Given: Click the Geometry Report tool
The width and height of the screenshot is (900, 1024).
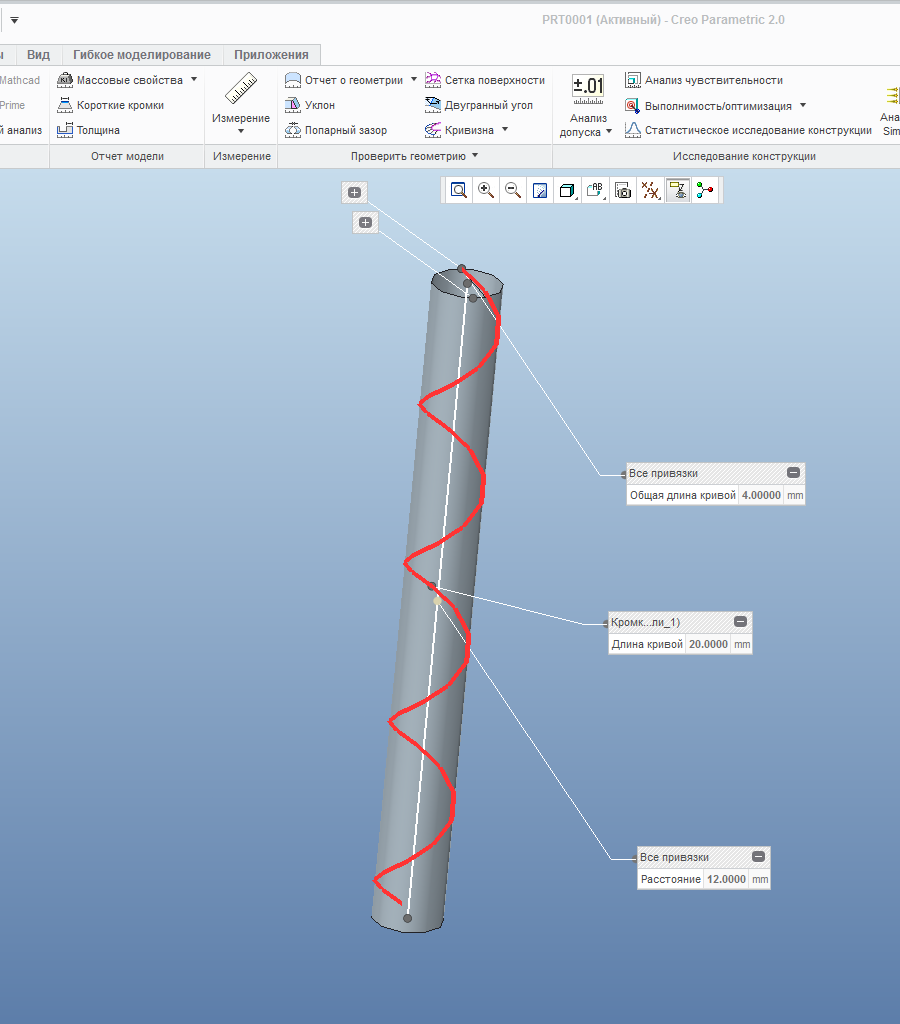Looking at the screenshot, I should tap(344, 80).
